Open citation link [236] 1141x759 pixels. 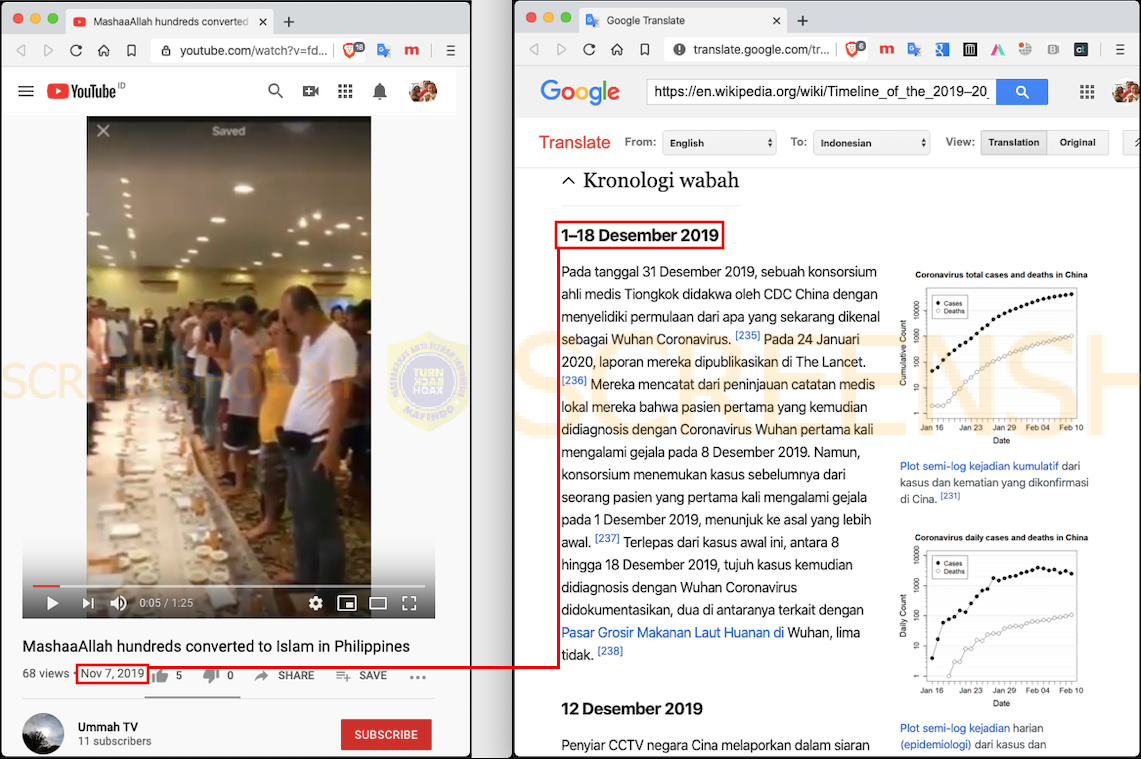574,381
